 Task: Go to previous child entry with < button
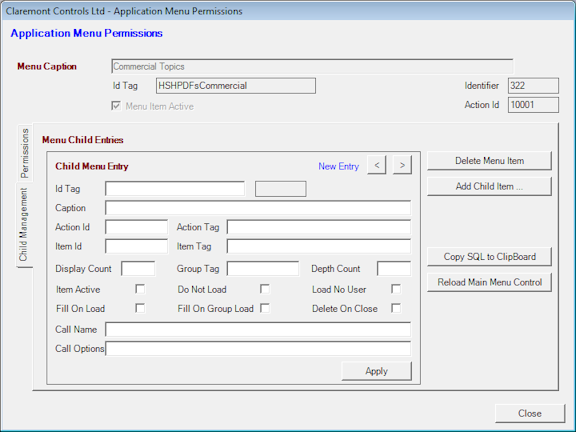(x=377, y=165)
